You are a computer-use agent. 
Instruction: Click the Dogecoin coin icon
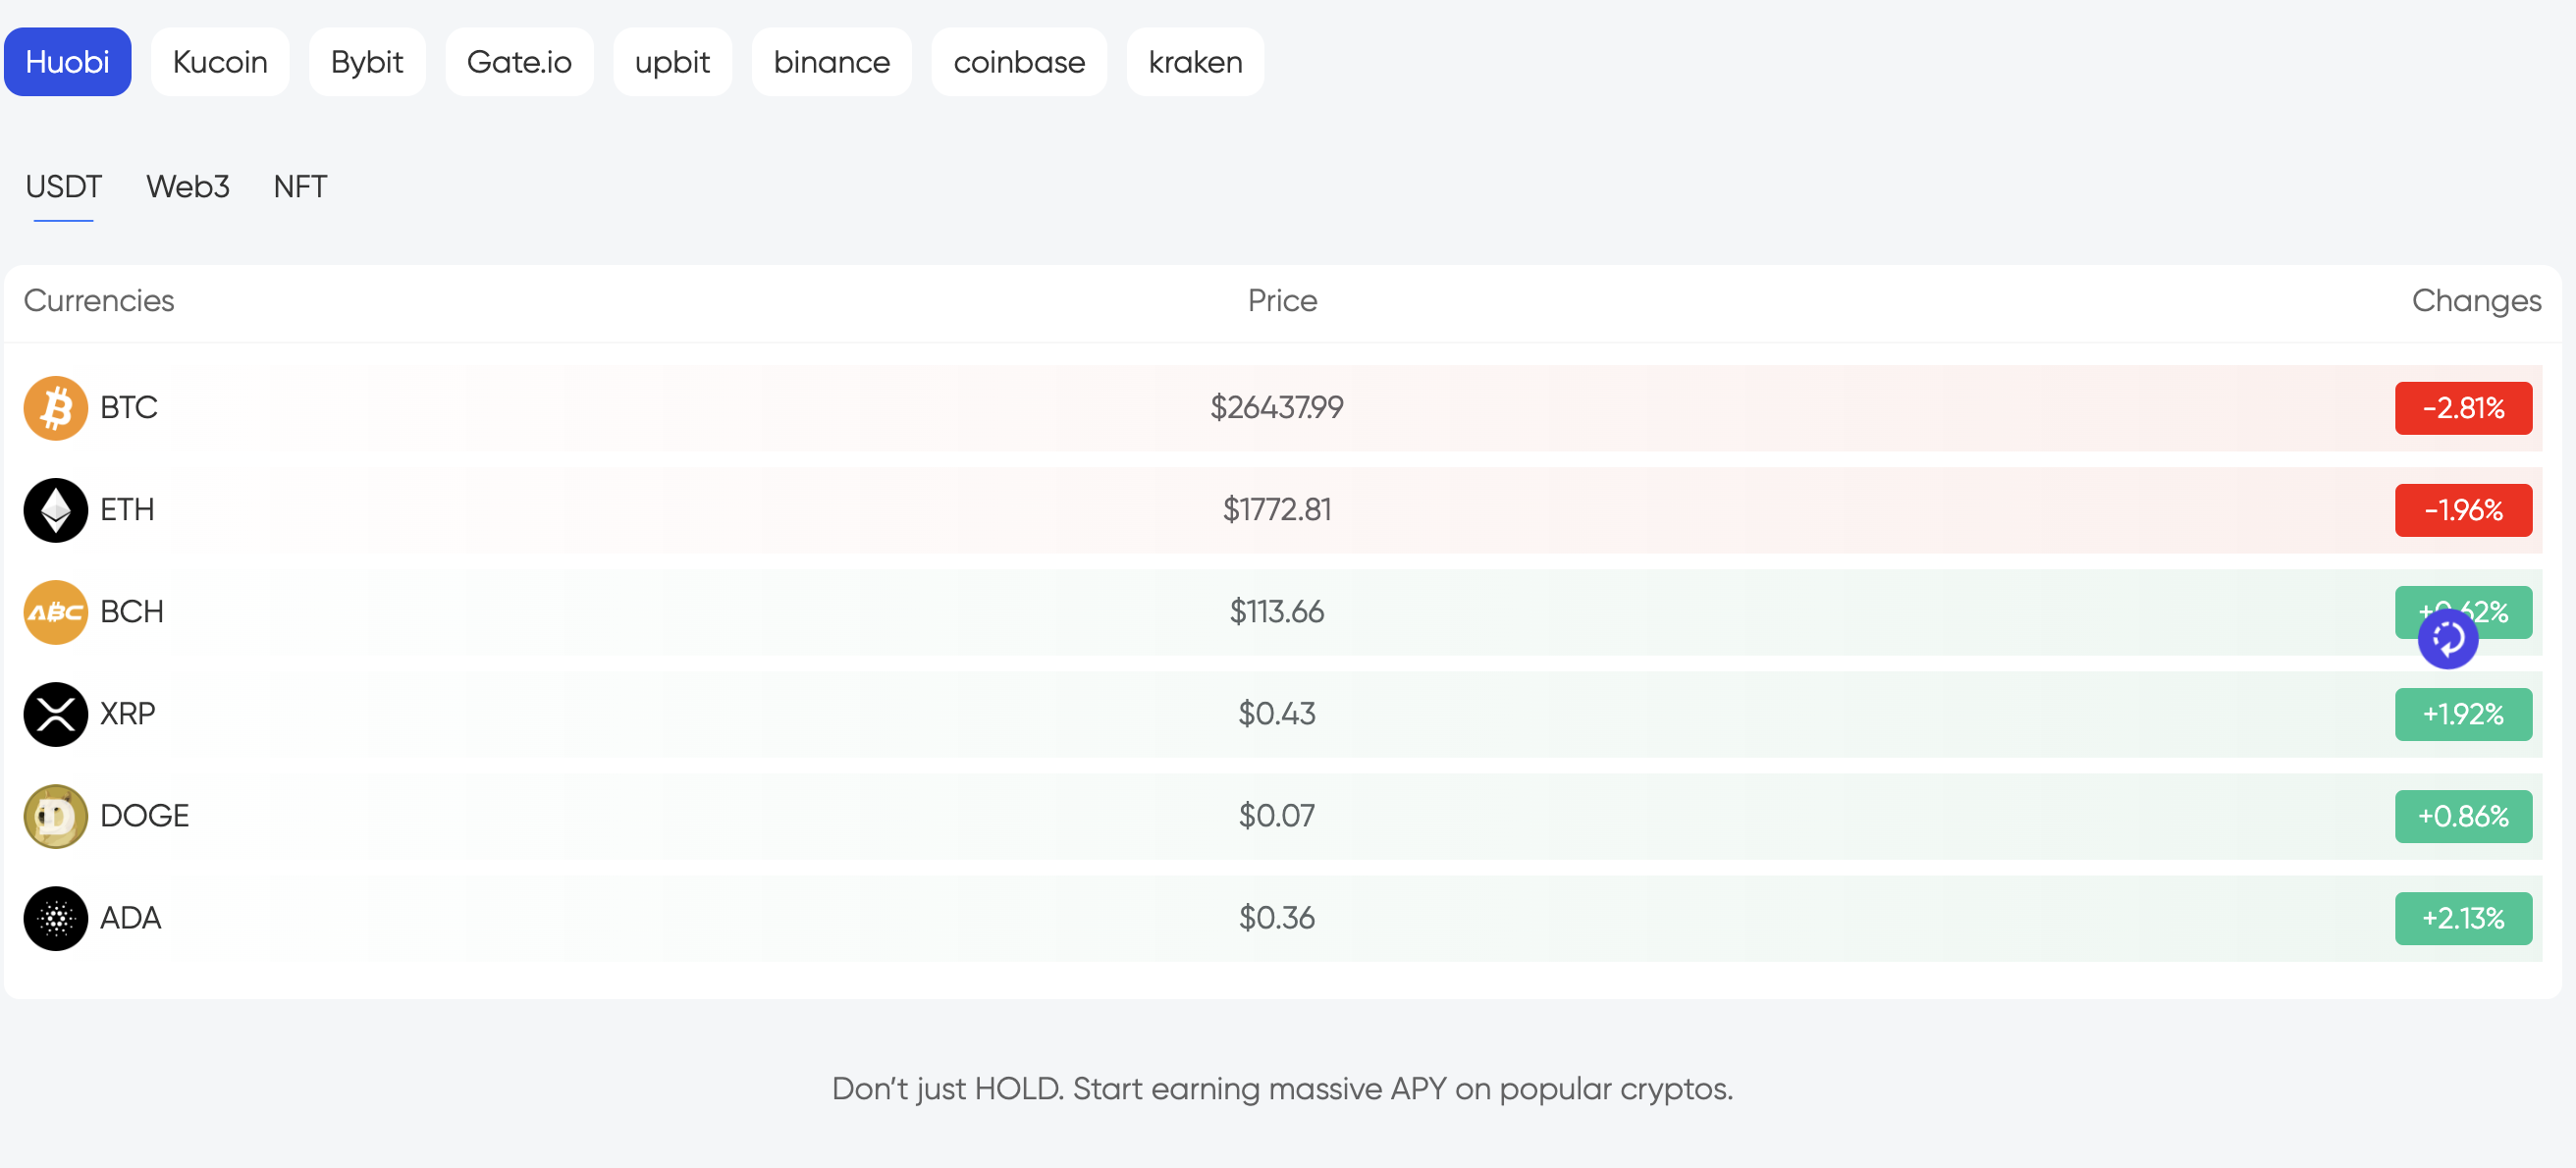pos(56,816)
